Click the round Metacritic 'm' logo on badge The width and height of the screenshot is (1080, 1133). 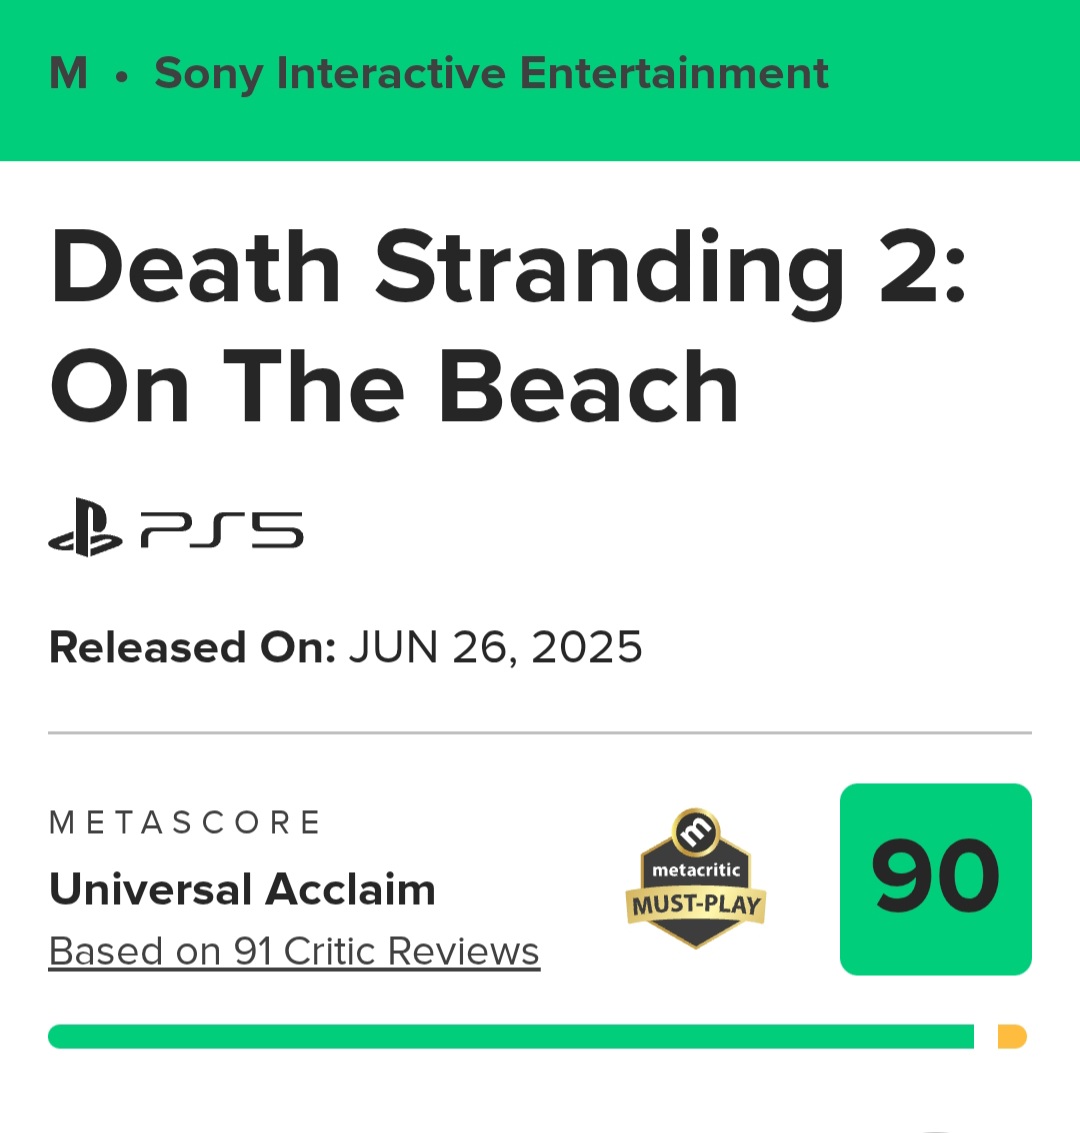(x=696, y=831)
